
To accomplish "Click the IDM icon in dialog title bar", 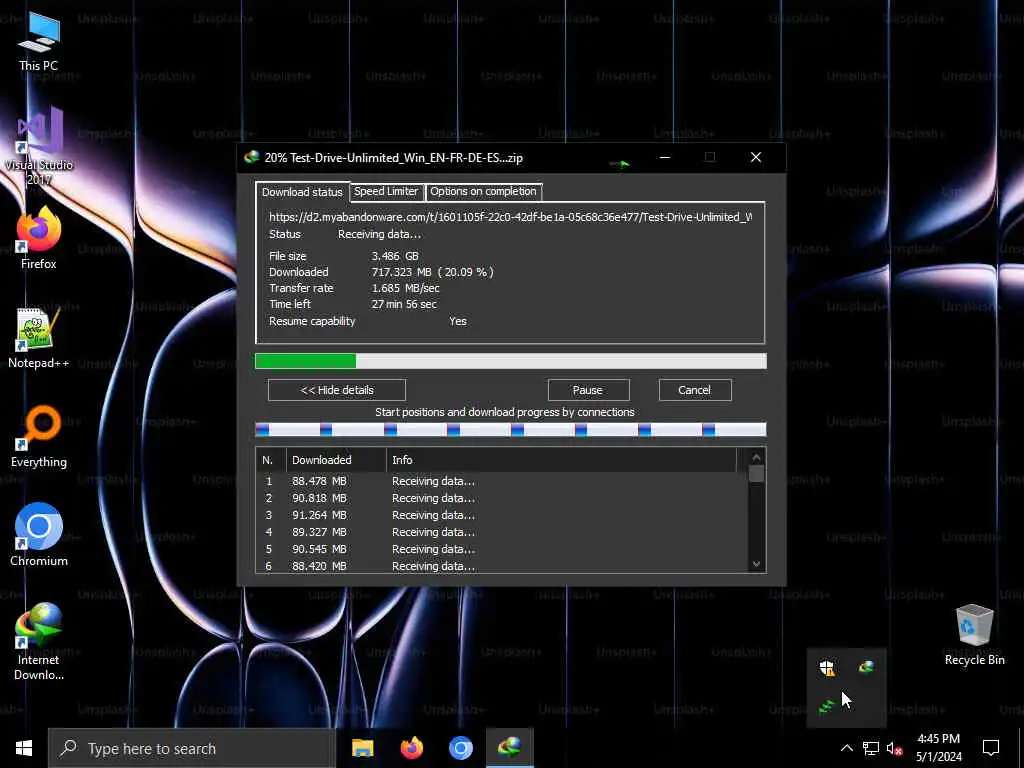I will pyautogui.click(x=251, y=157).
